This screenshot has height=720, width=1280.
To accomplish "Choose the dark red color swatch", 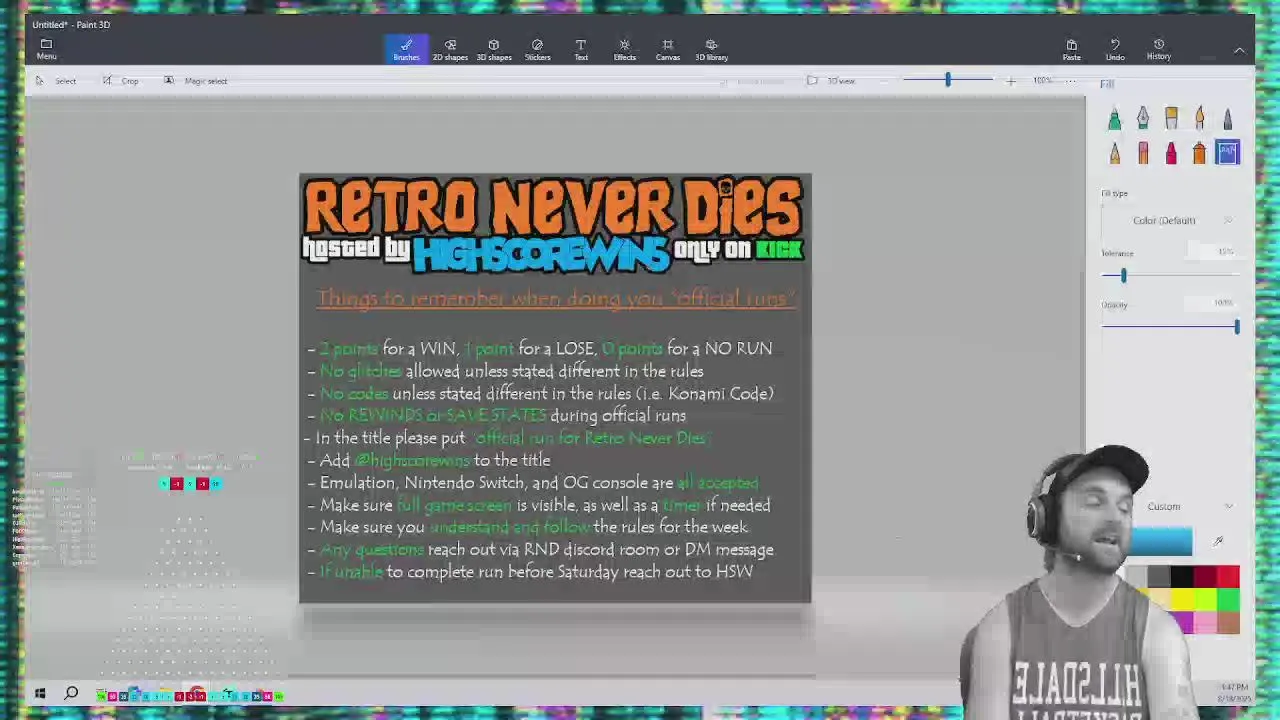I will pyautogui.click(x=1206, y=576).
